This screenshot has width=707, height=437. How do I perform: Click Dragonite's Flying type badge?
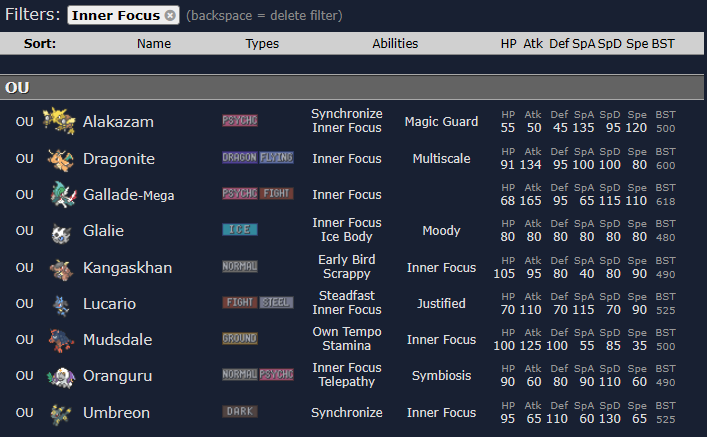coord(276,157)
